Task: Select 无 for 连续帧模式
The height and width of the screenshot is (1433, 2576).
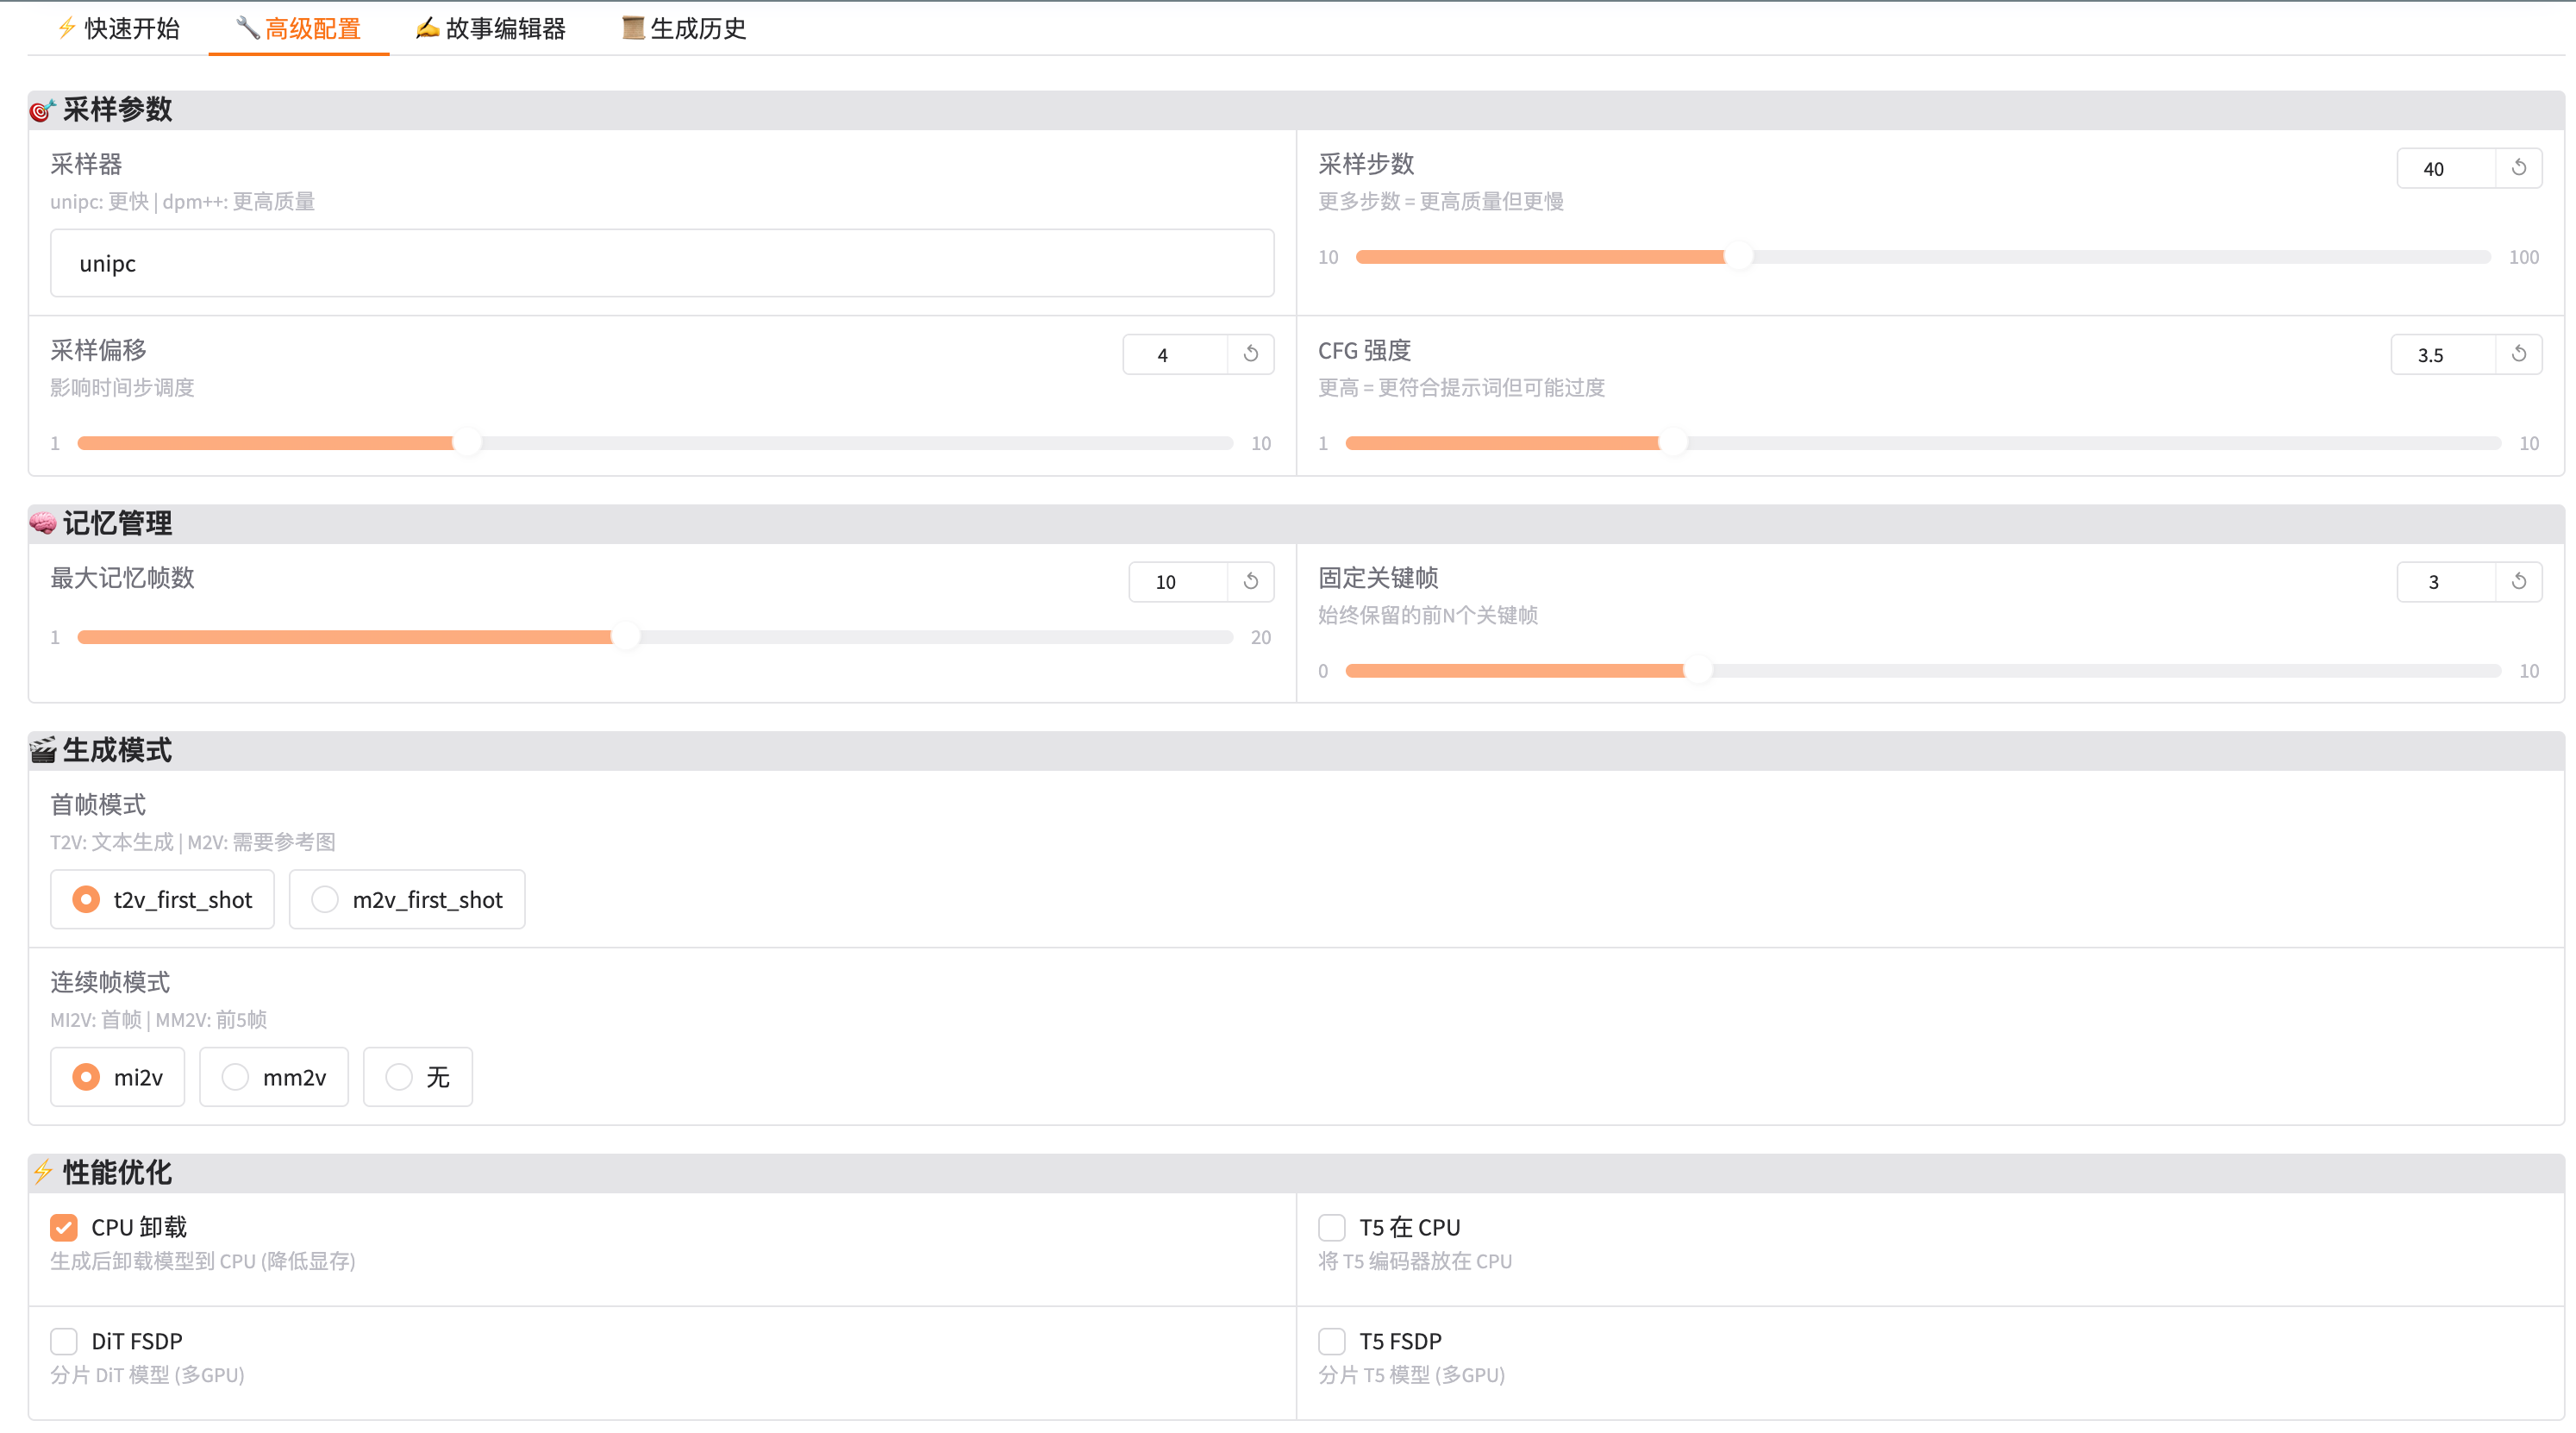Action: pyautogui.click(x=399, y=1077)
